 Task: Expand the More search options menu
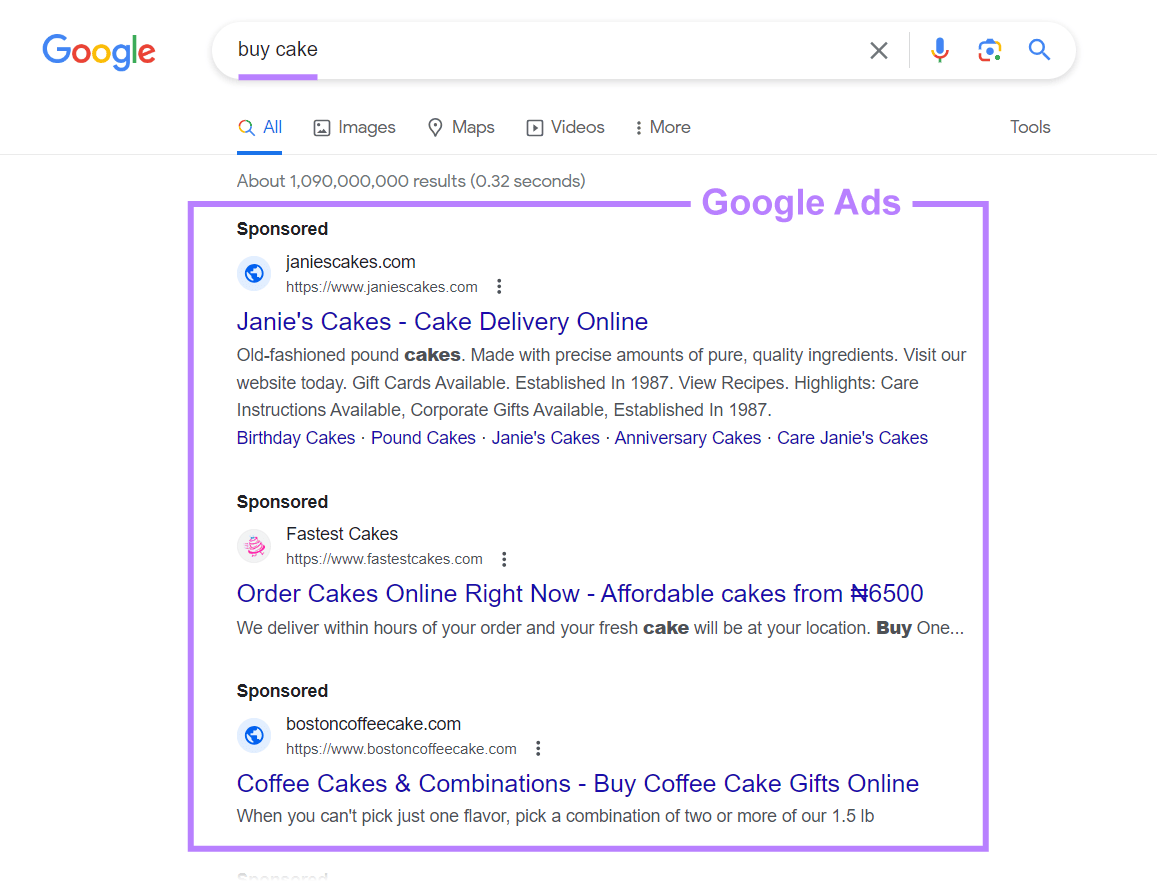(x=661, y=127)
